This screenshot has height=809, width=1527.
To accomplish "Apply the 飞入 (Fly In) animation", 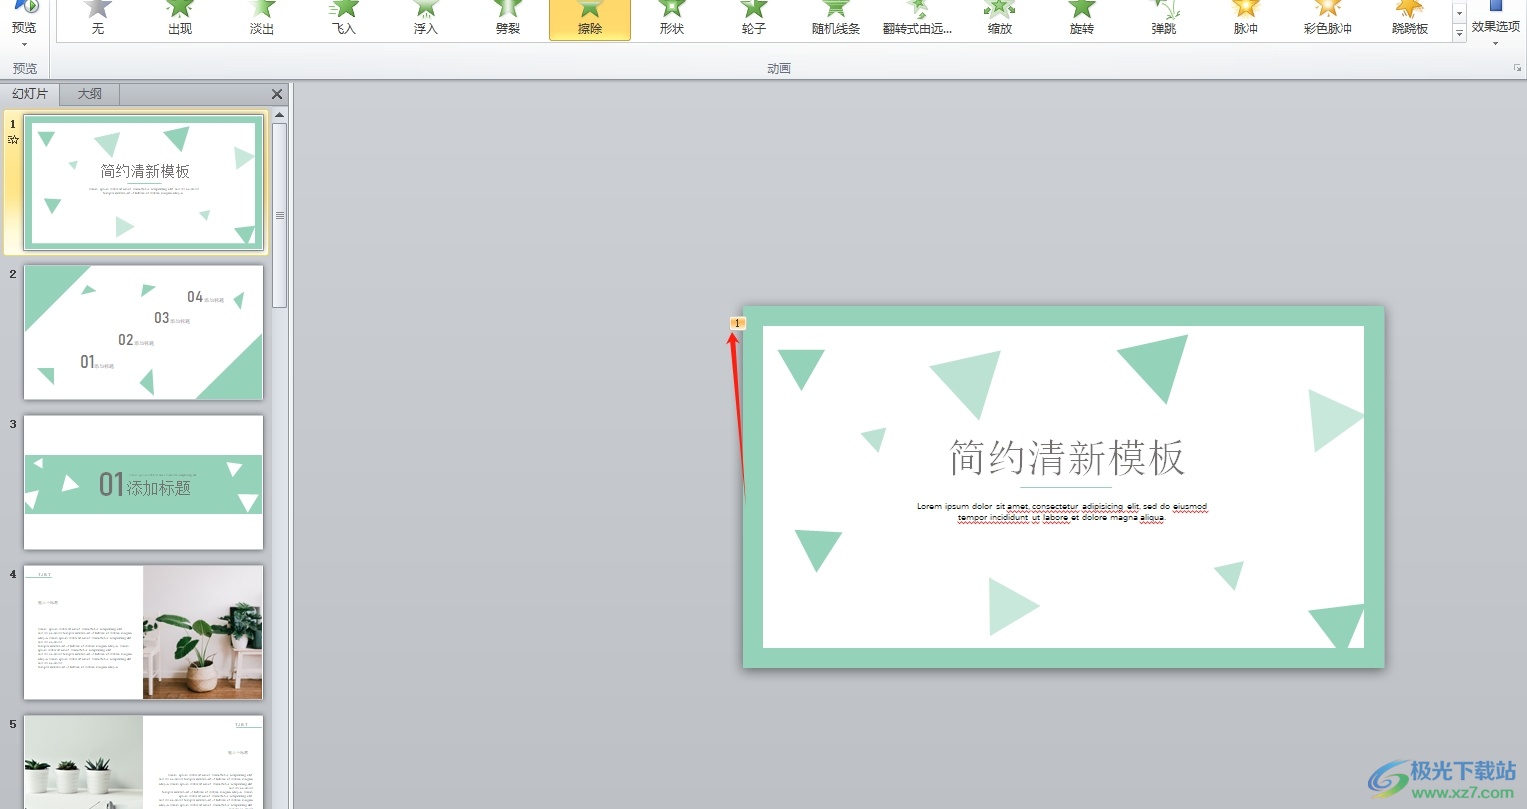I will (344, 19).
